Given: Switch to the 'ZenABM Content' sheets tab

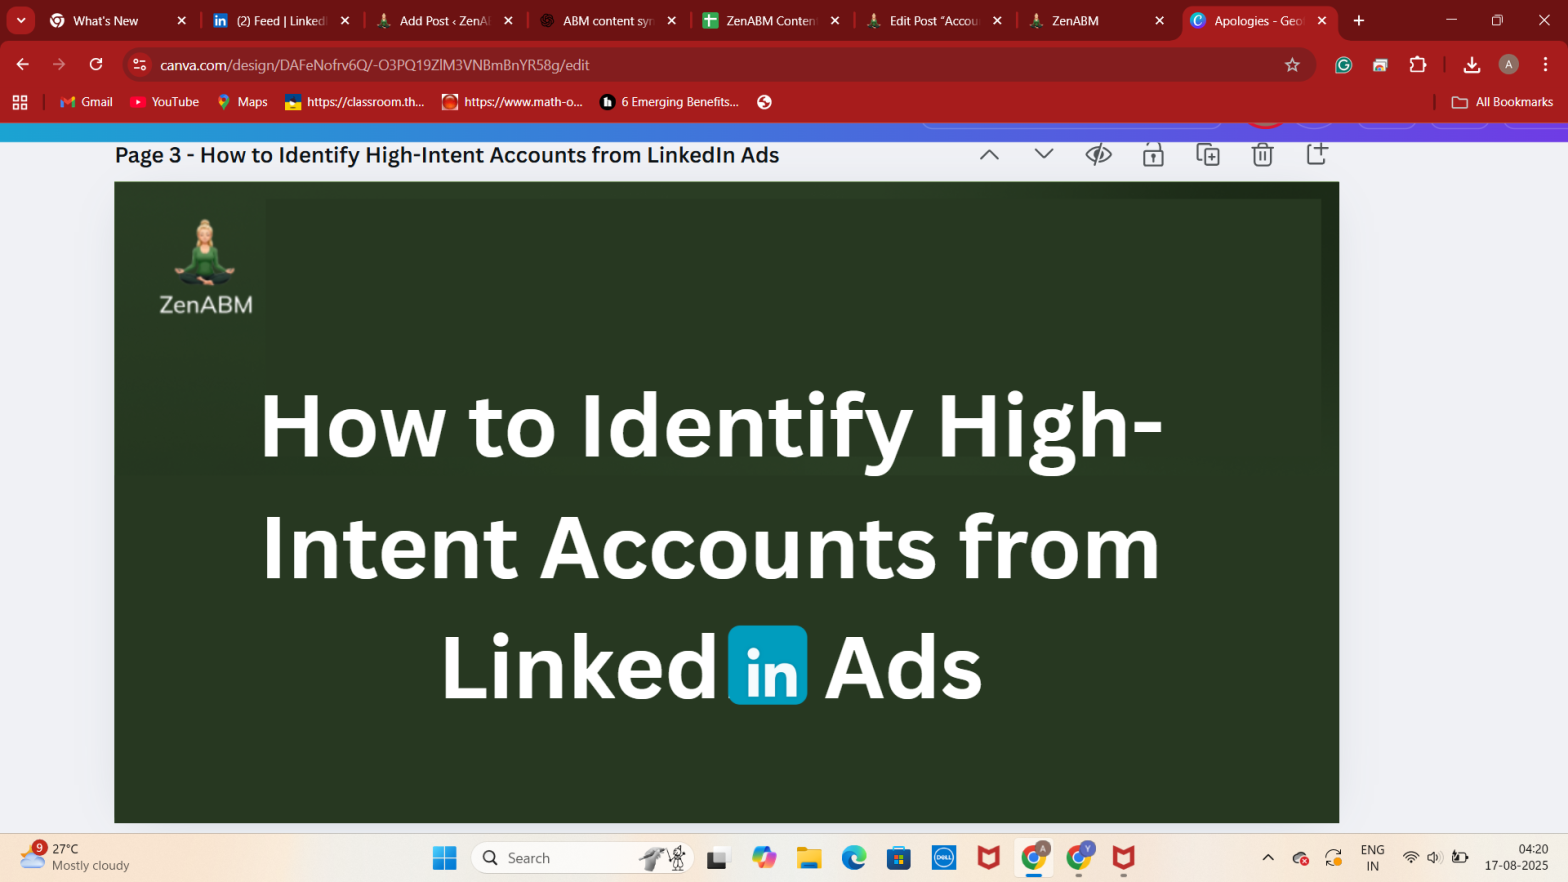Looking at the screenshot, I should tap(771, 20).
